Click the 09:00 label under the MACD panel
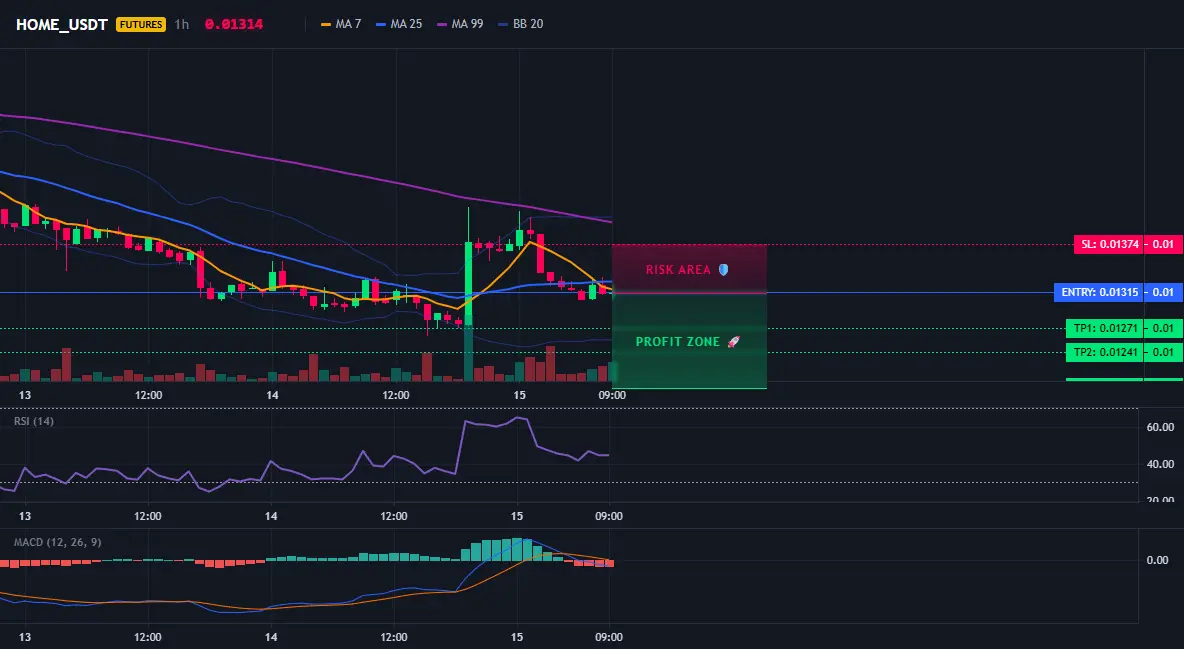The image size is (1184, 649). [609, 637]
